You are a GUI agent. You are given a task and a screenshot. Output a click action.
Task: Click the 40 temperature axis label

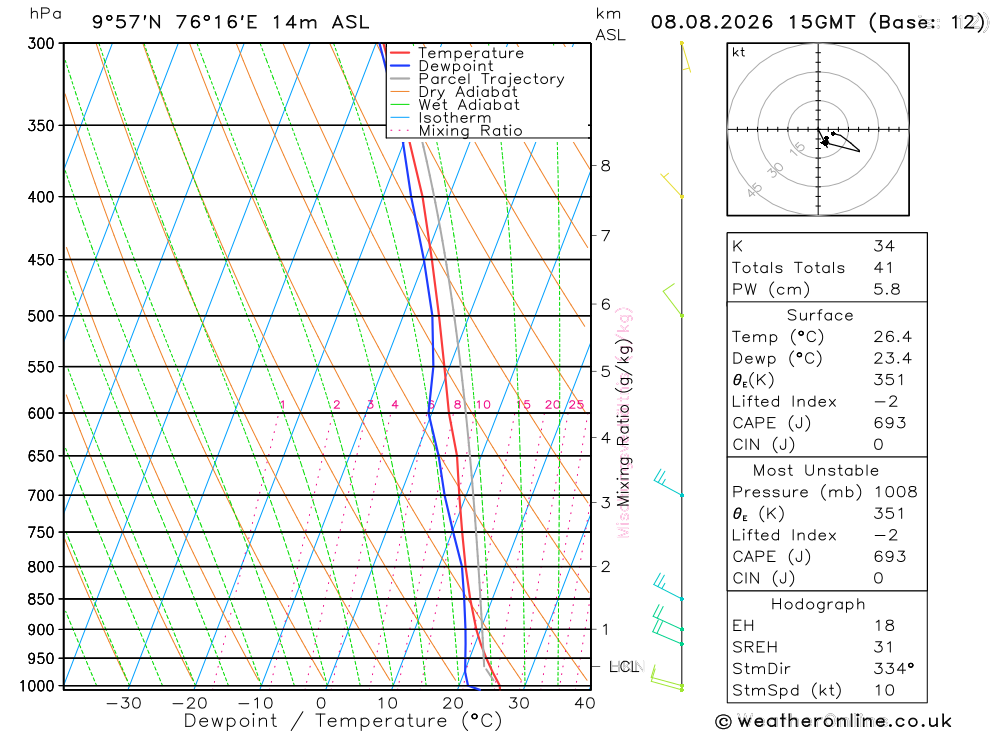[585, 703]
